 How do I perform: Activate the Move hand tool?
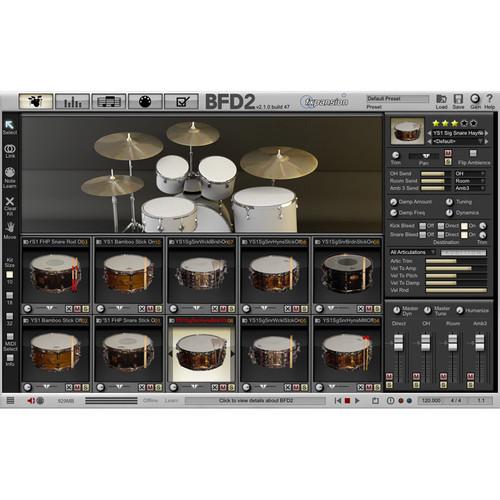[10, 227]
